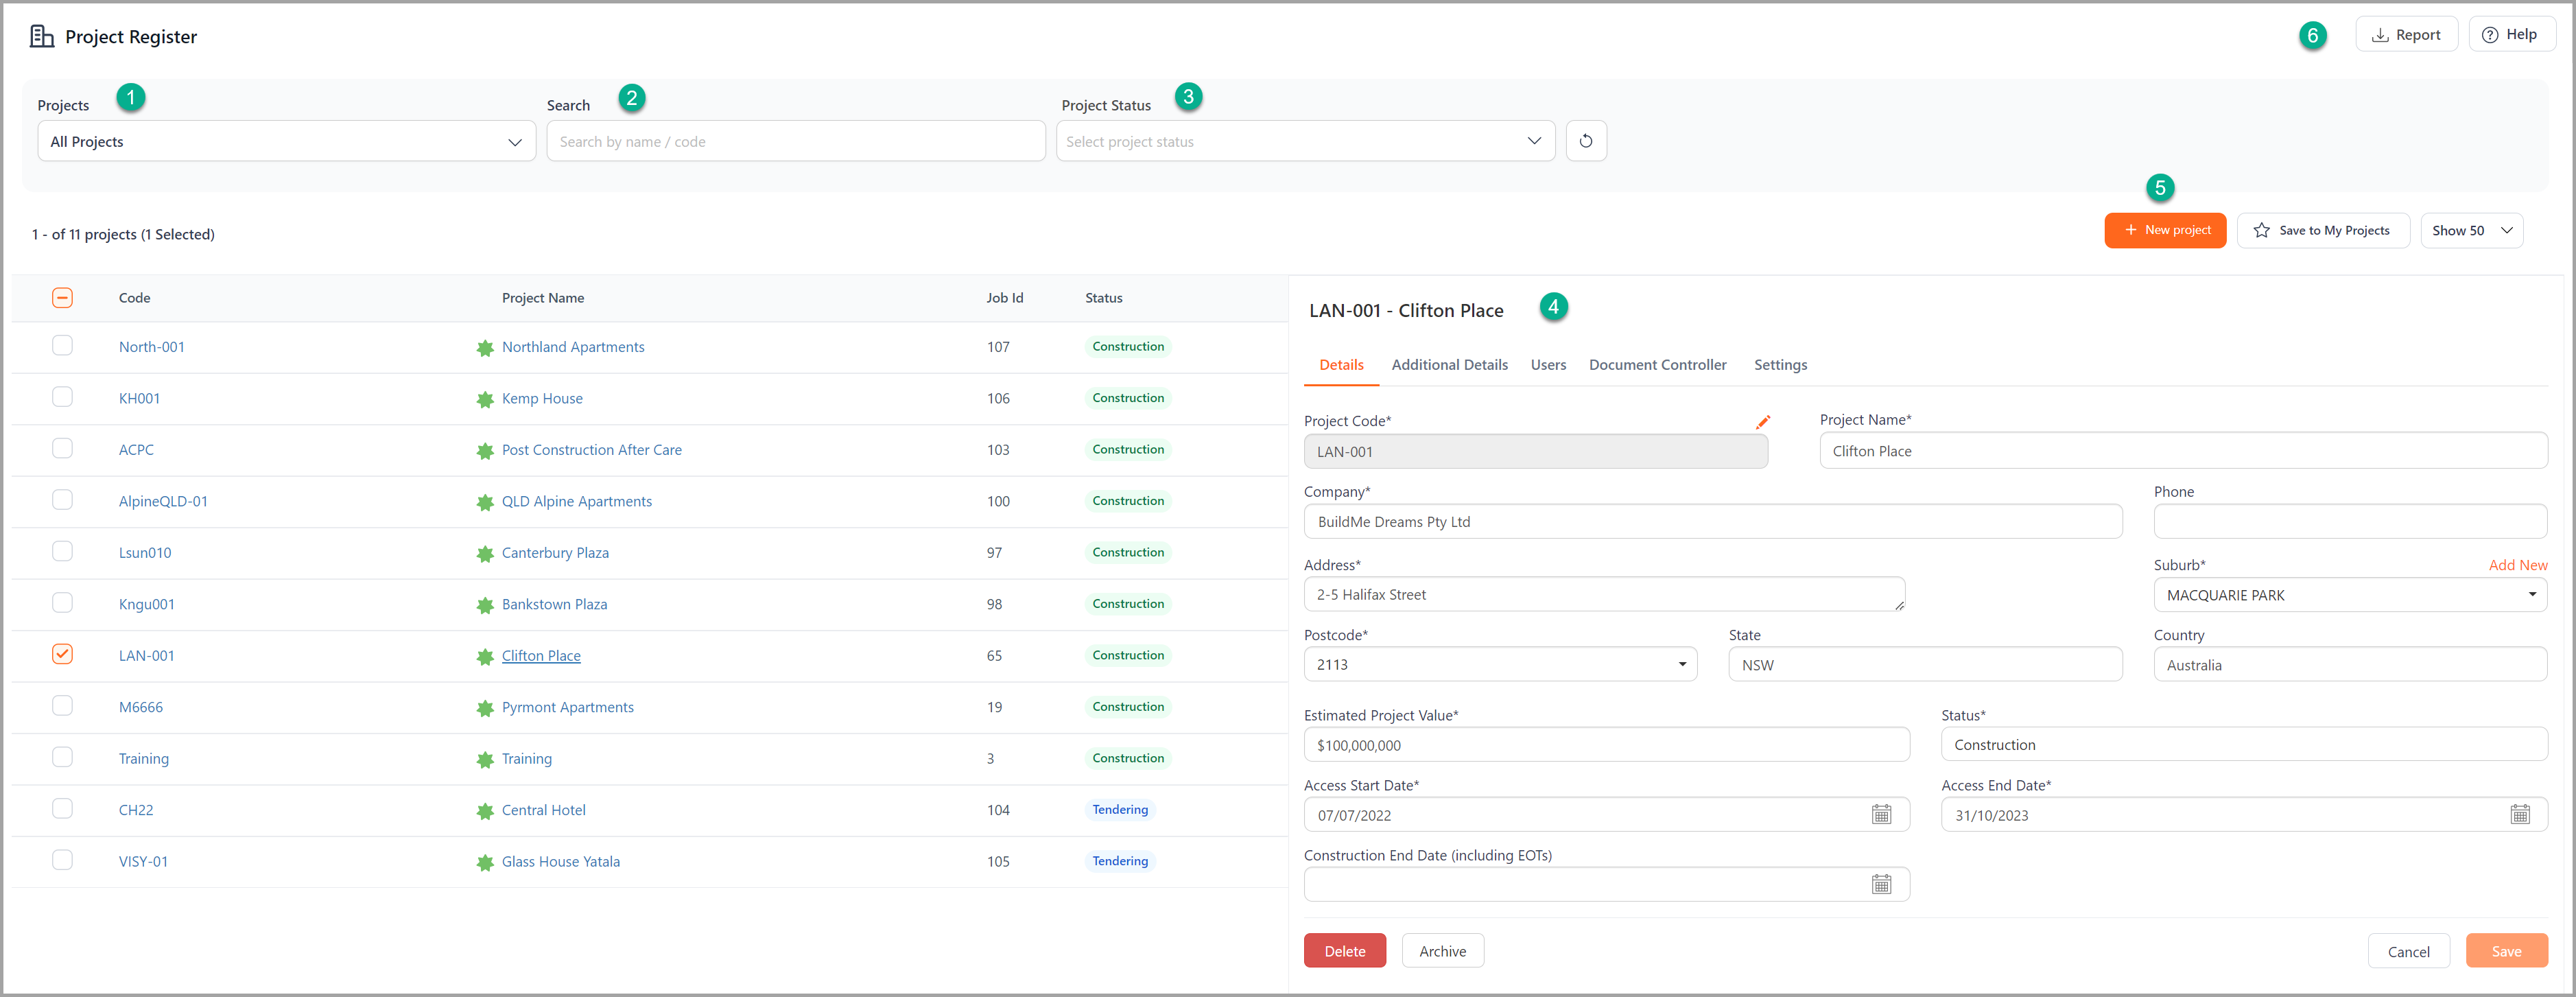Viewport: 2576px width, 997px height.
Task: Click Save to My Projects button
Action: (2322, 230)
